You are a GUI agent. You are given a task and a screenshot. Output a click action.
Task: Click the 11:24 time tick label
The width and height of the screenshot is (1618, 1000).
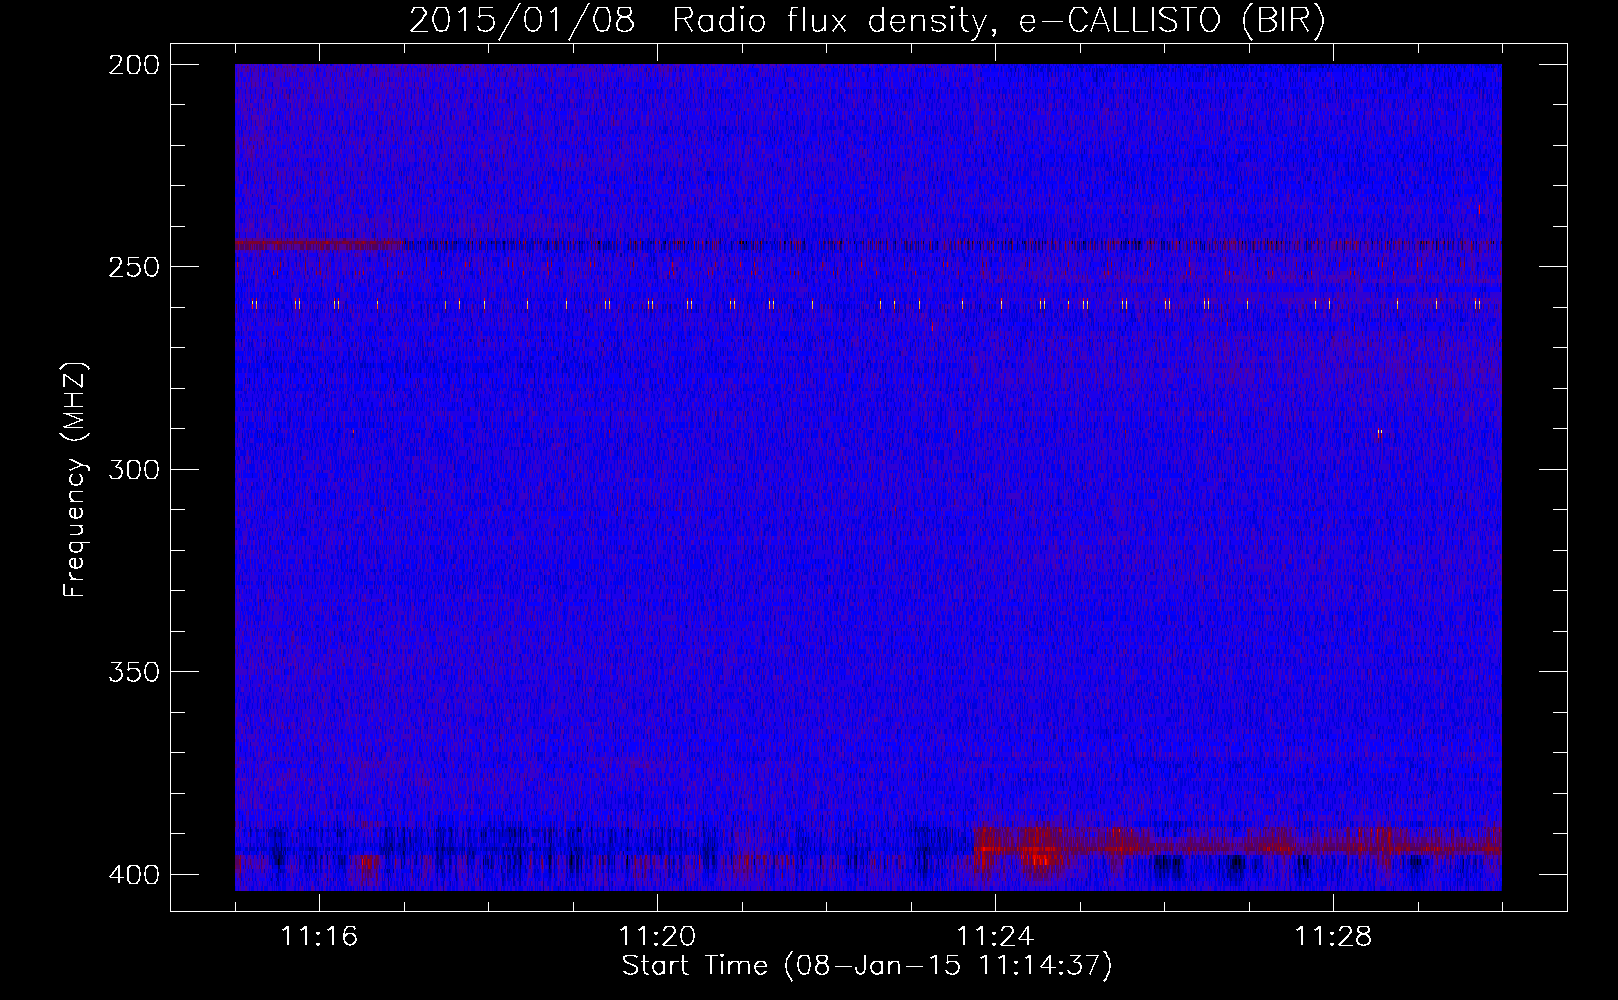(995, 937)
